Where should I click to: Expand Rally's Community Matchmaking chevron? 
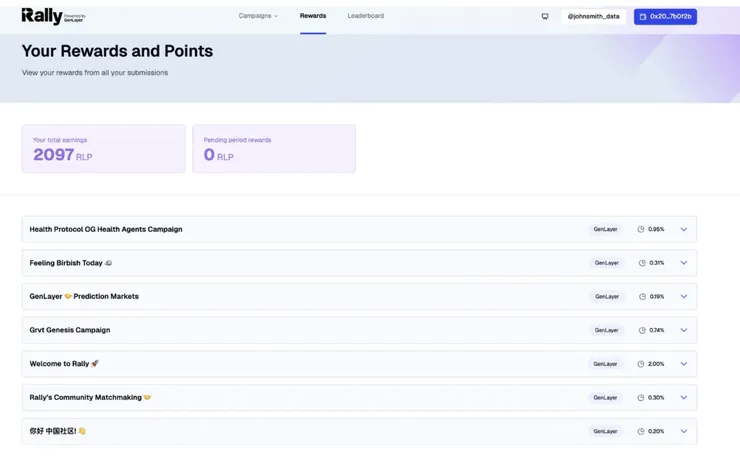(x=684, y=397)
